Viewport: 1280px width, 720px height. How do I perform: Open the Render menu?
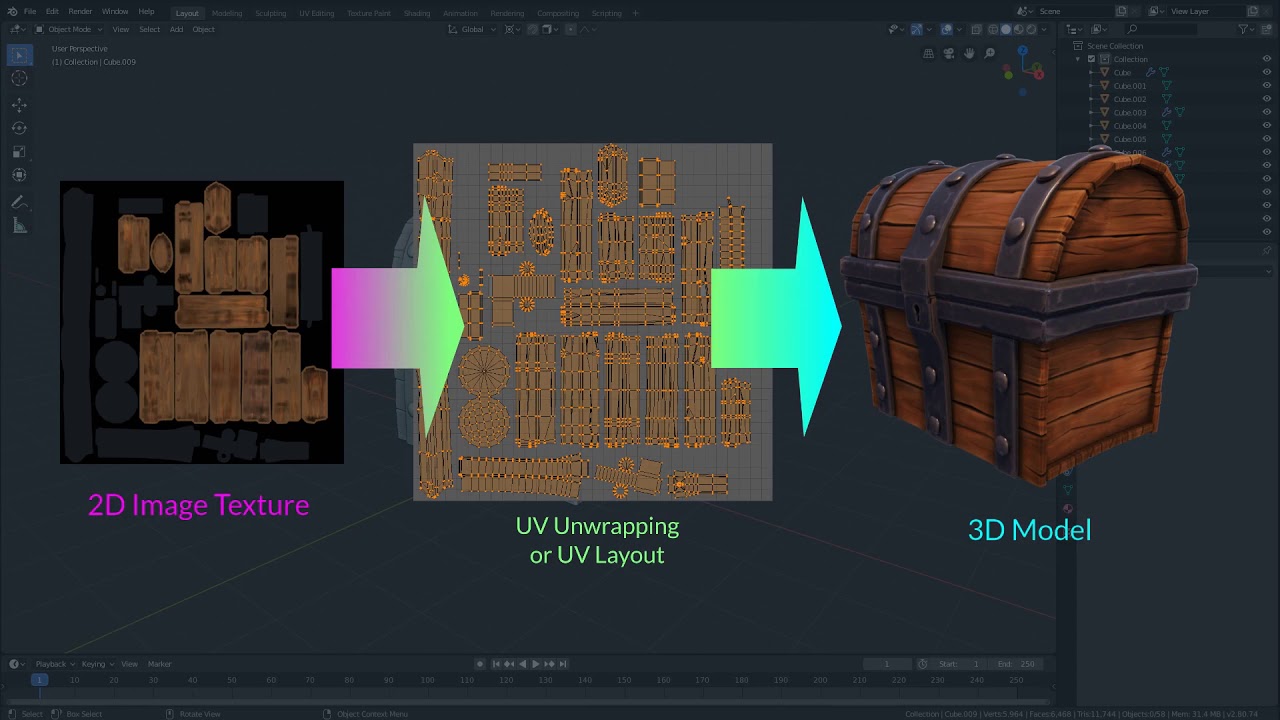click(80, 11)
